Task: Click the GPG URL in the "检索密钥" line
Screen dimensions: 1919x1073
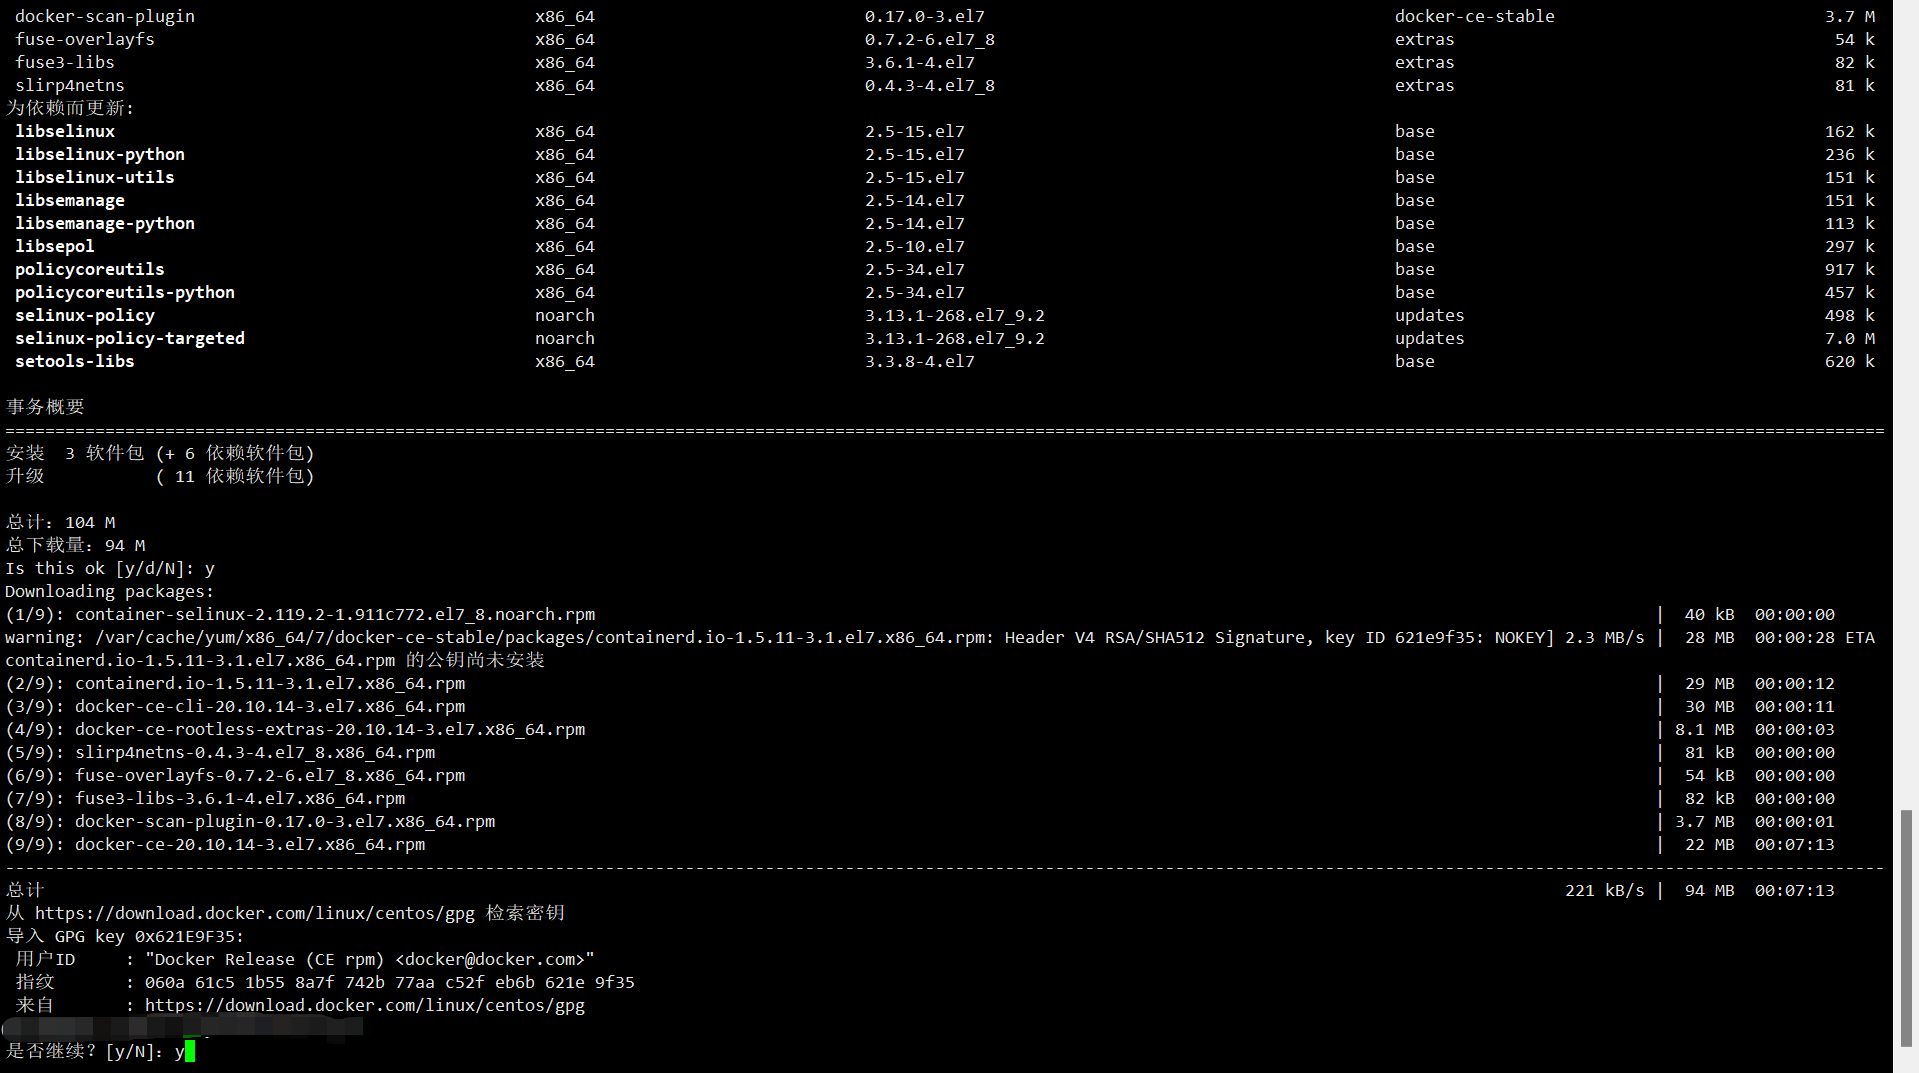Action: tap(255, 913)
